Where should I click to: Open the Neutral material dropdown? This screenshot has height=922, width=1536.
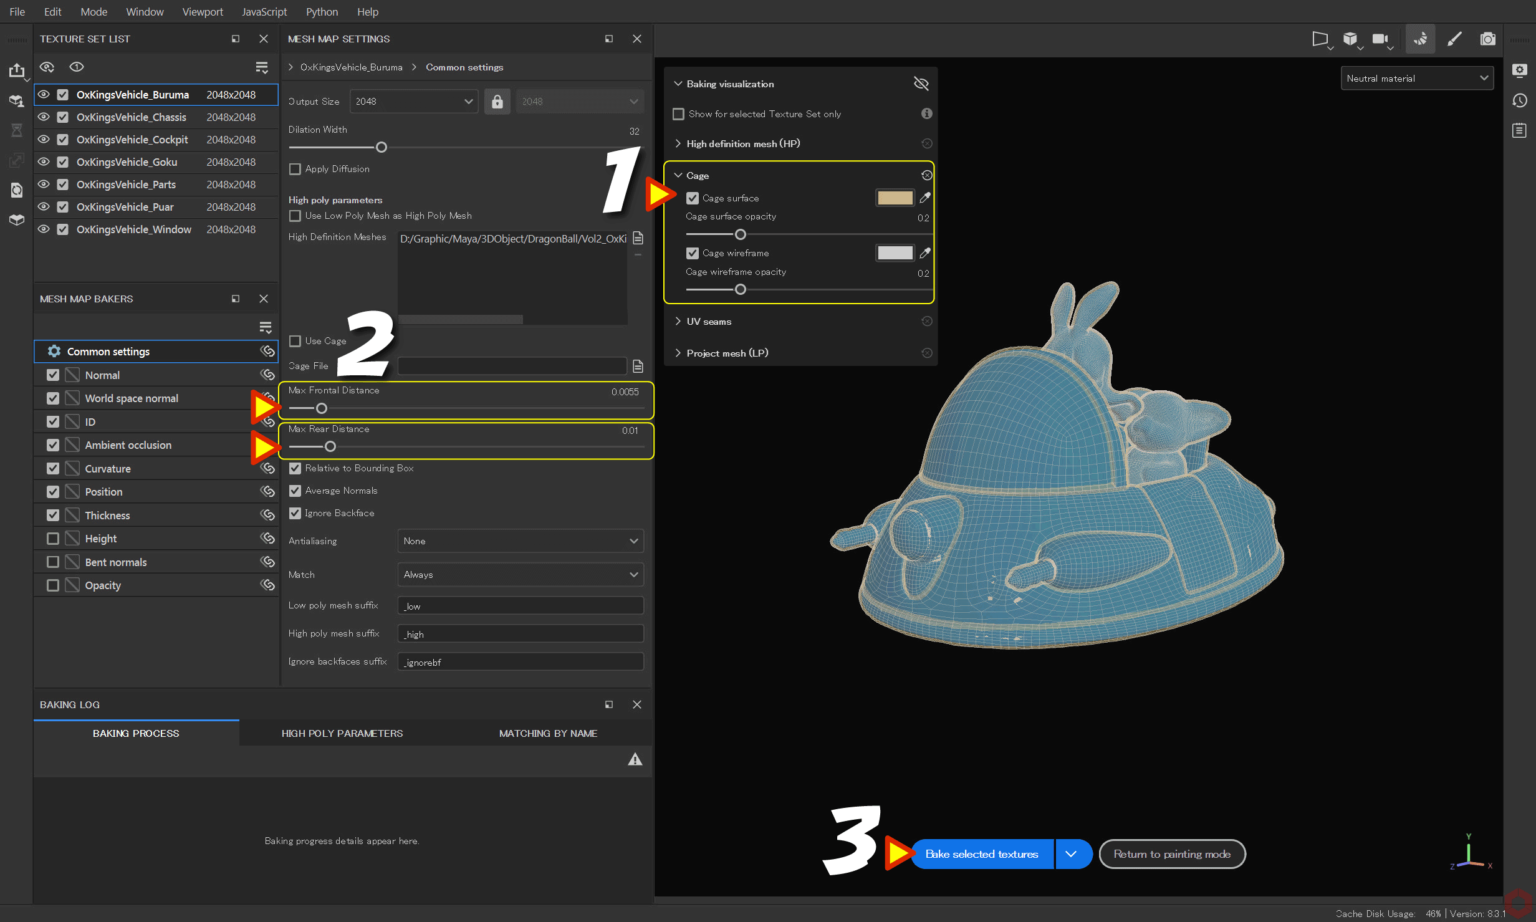[x=1416, y=77]
